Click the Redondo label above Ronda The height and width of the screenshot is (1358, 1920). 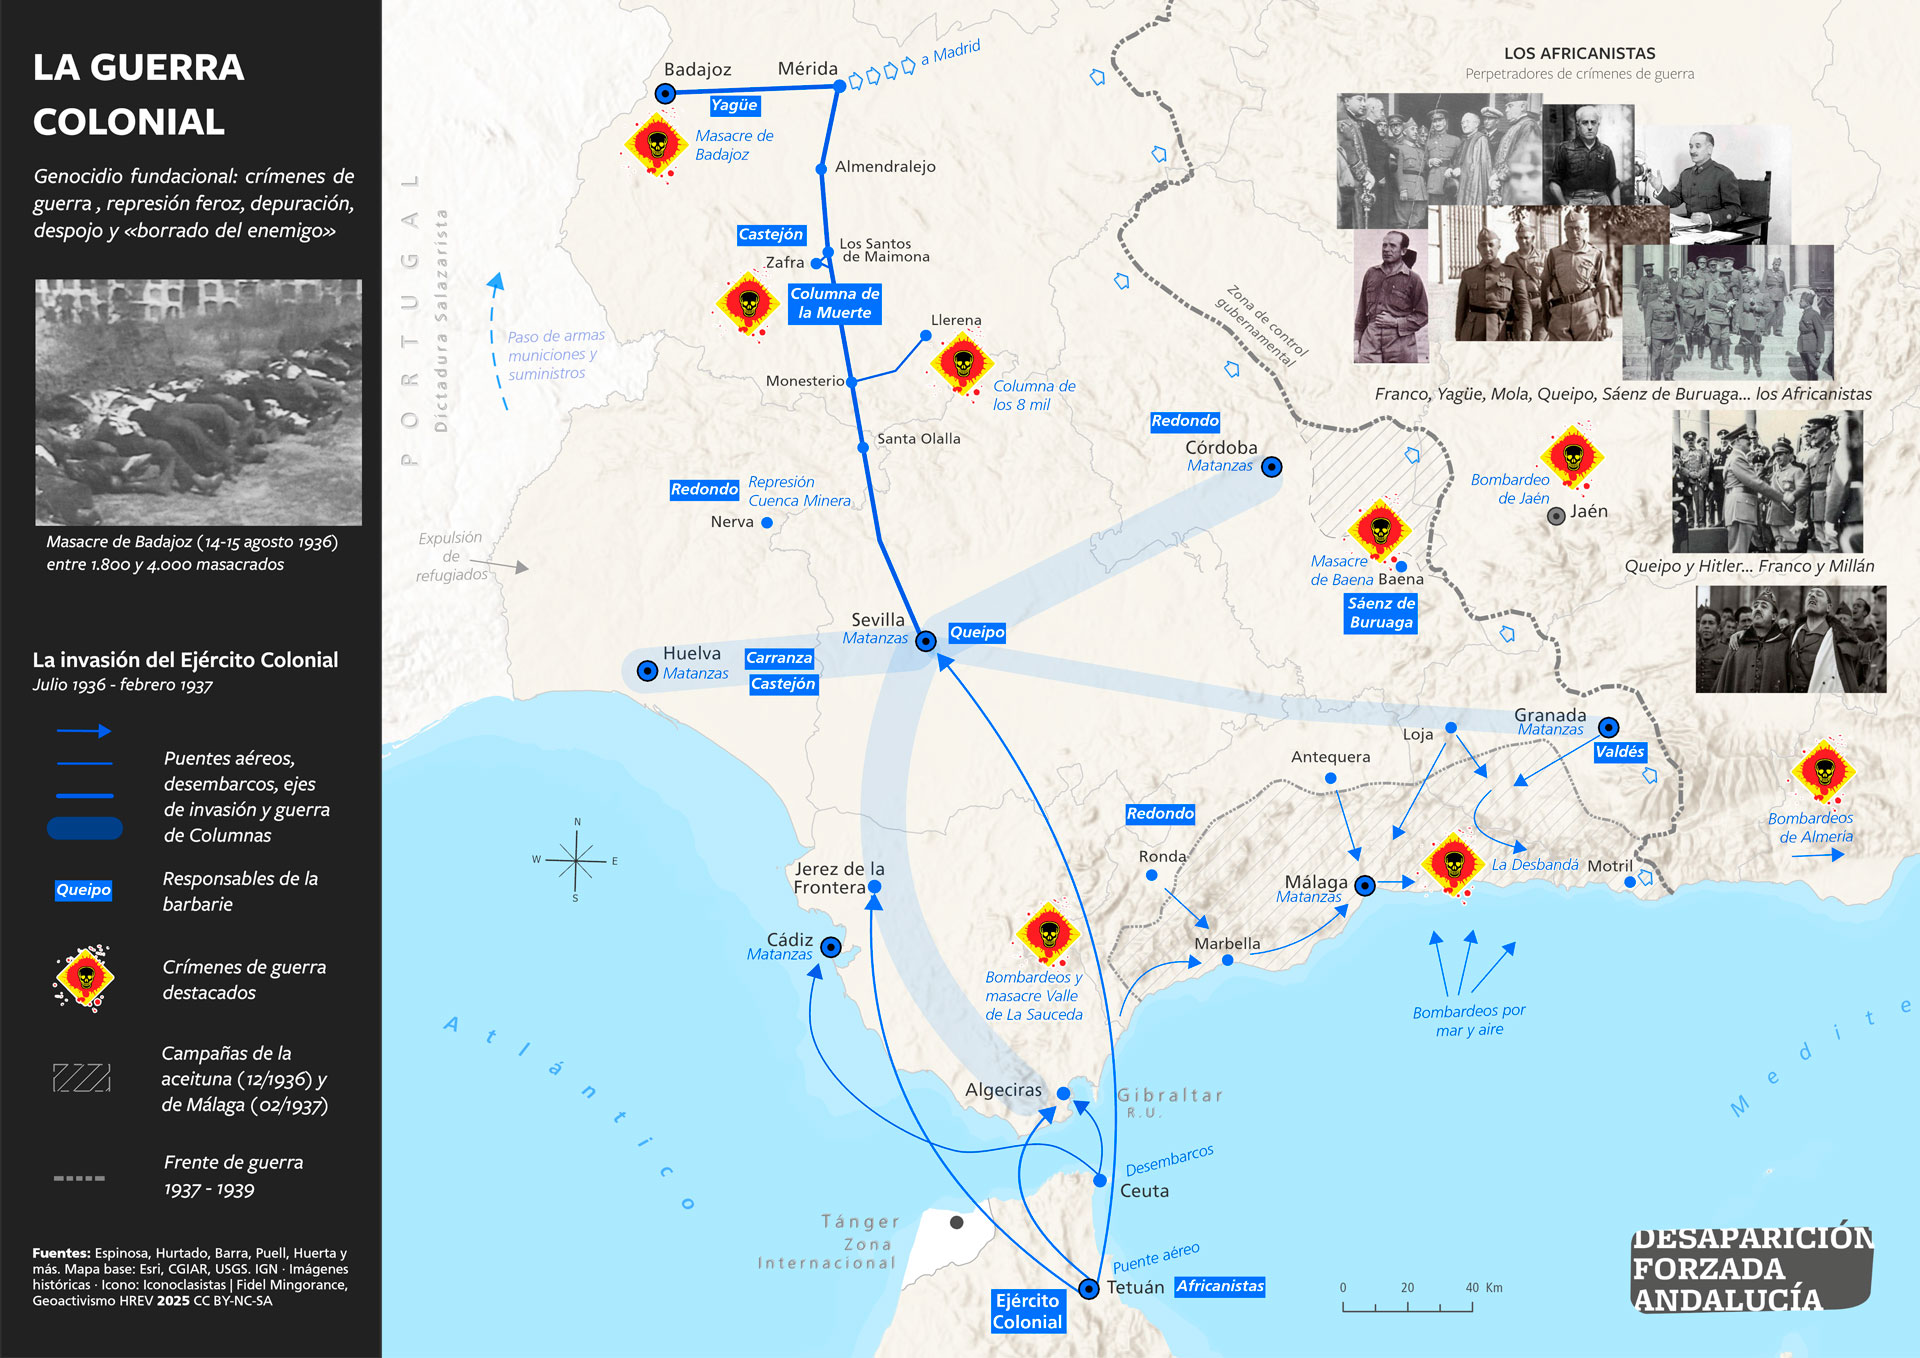pyautogui.click(x=1160, y=814)
